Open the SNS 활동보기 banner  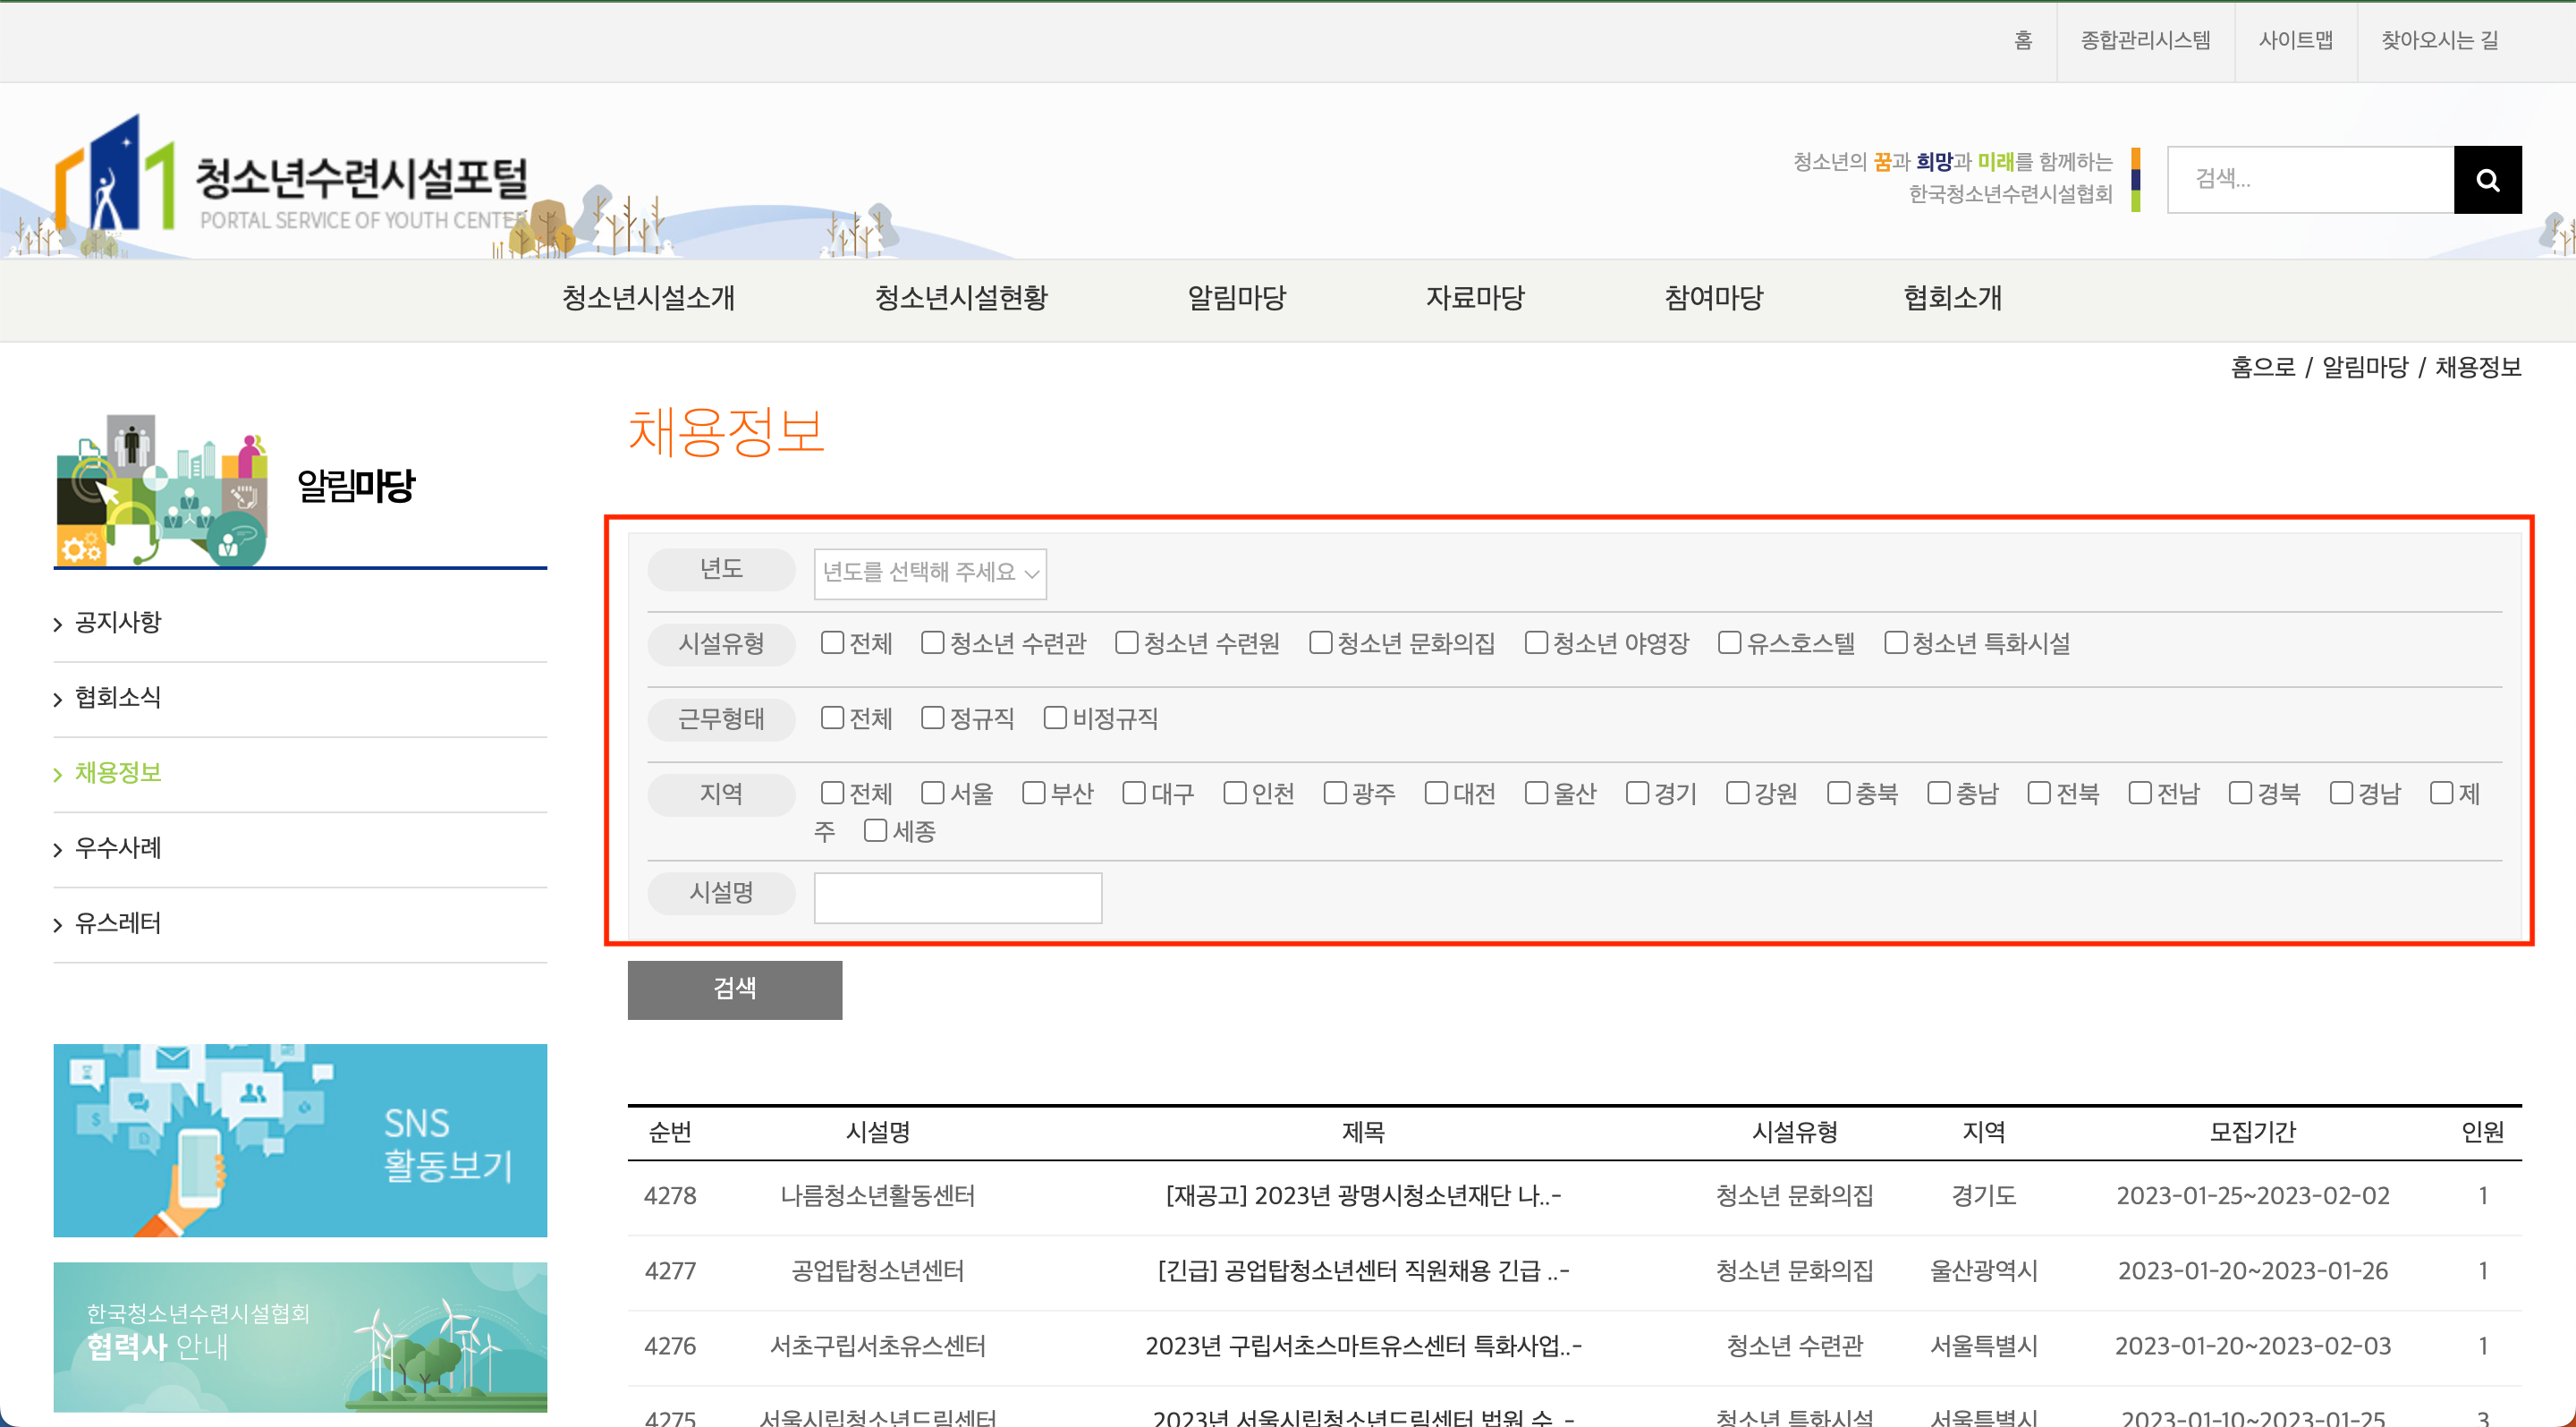pos(300,1139)
